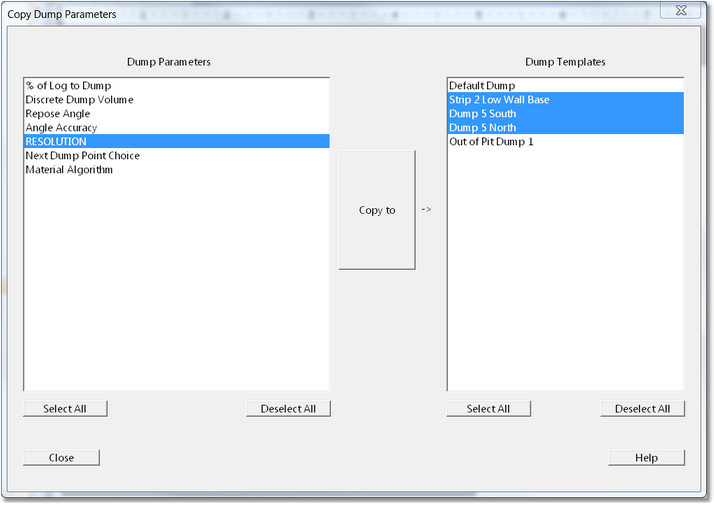Select 'Out of Pit Dump 1' template

pos(565,142)
